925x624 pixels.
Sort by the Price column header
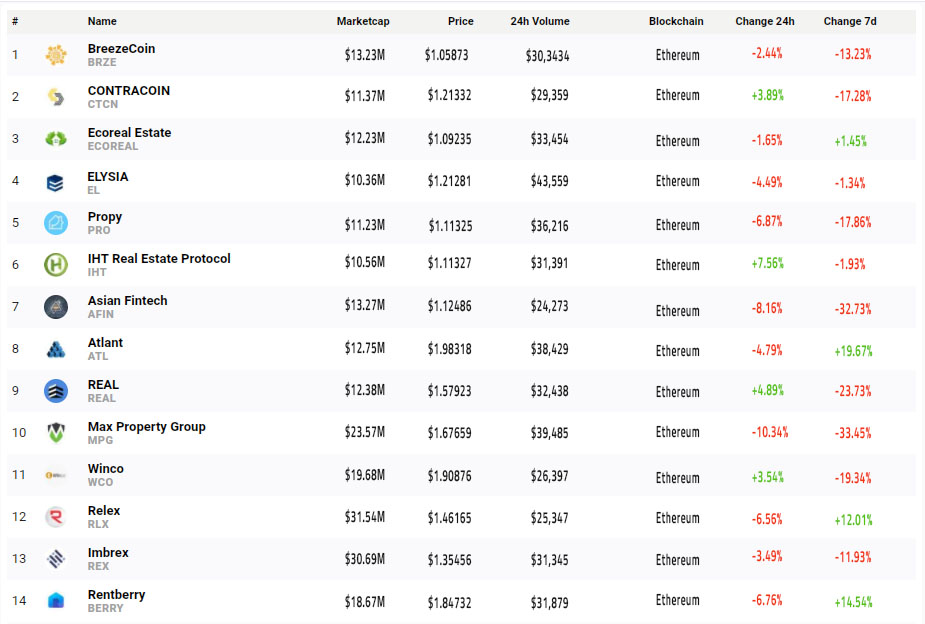pos(460,21)
